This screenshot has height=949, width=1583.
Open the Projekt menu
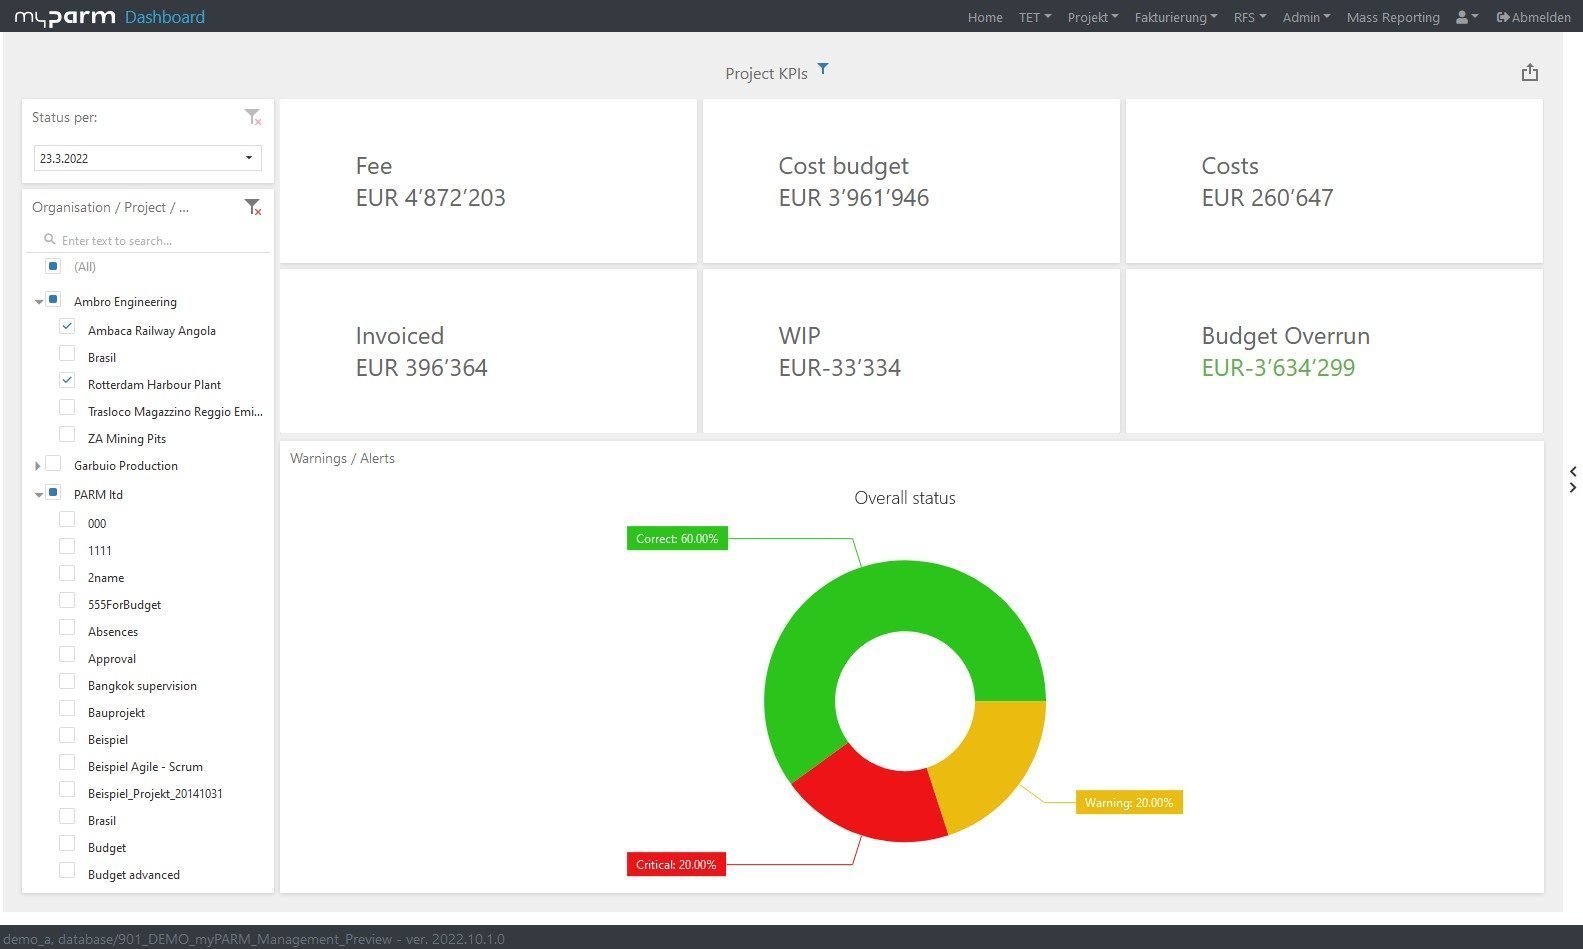coord(1092,17)
